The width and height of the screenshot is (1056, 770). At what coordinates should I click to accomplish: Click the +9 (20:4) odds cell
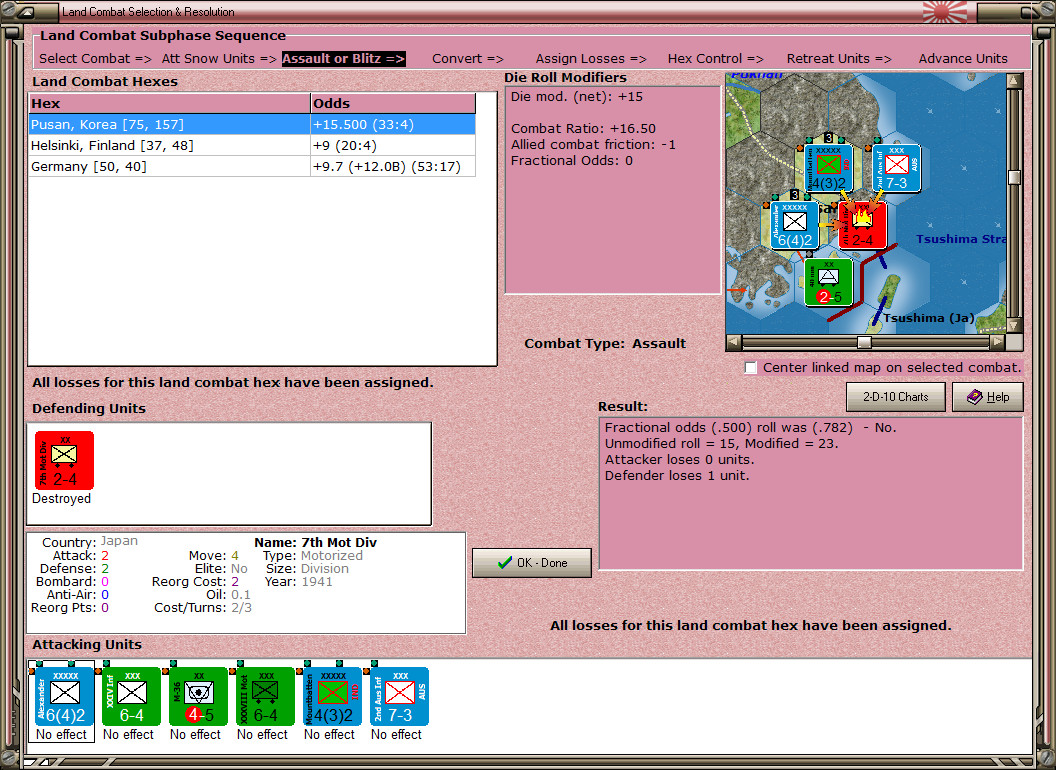coord(393,146)
